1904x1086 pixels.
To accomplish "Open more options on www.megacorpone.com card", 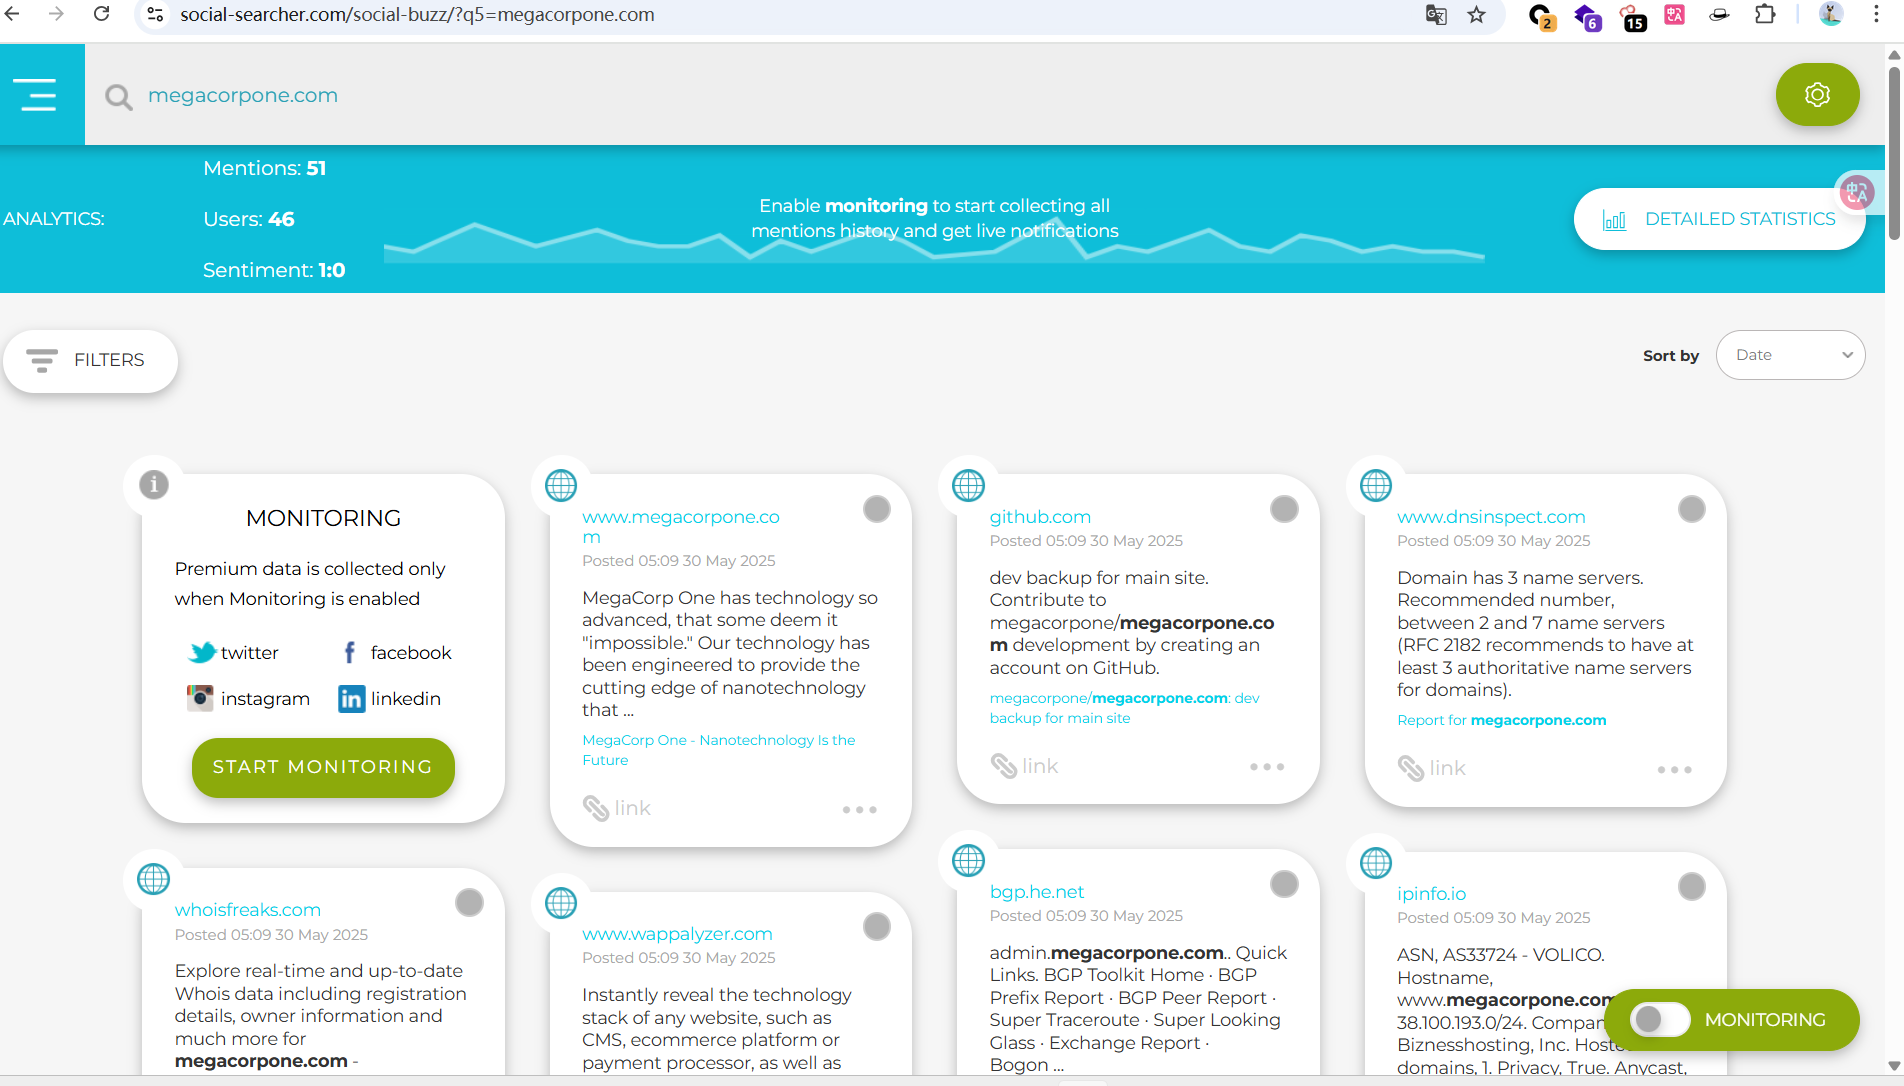I will pos(859,809).
